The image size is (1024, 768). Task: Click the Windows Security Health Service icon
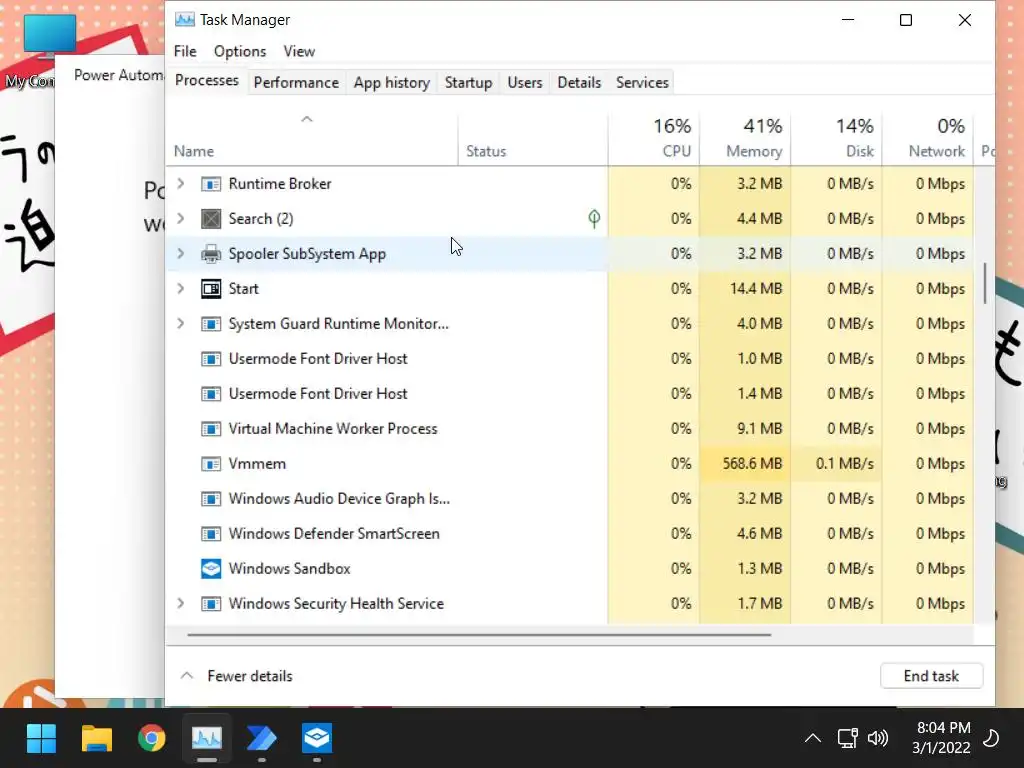click(x=210, y=604)
